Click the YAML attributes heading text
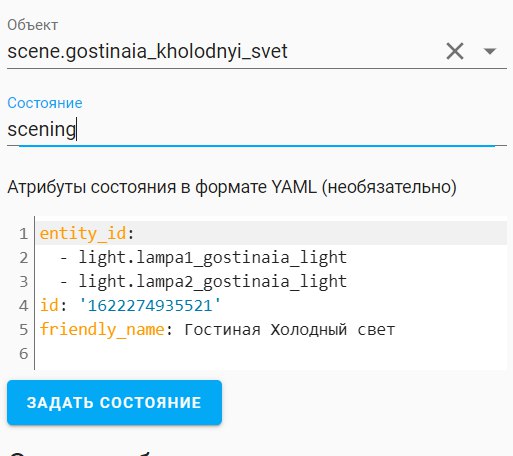This screenshot has width=513, height=456. pos(232,187)
